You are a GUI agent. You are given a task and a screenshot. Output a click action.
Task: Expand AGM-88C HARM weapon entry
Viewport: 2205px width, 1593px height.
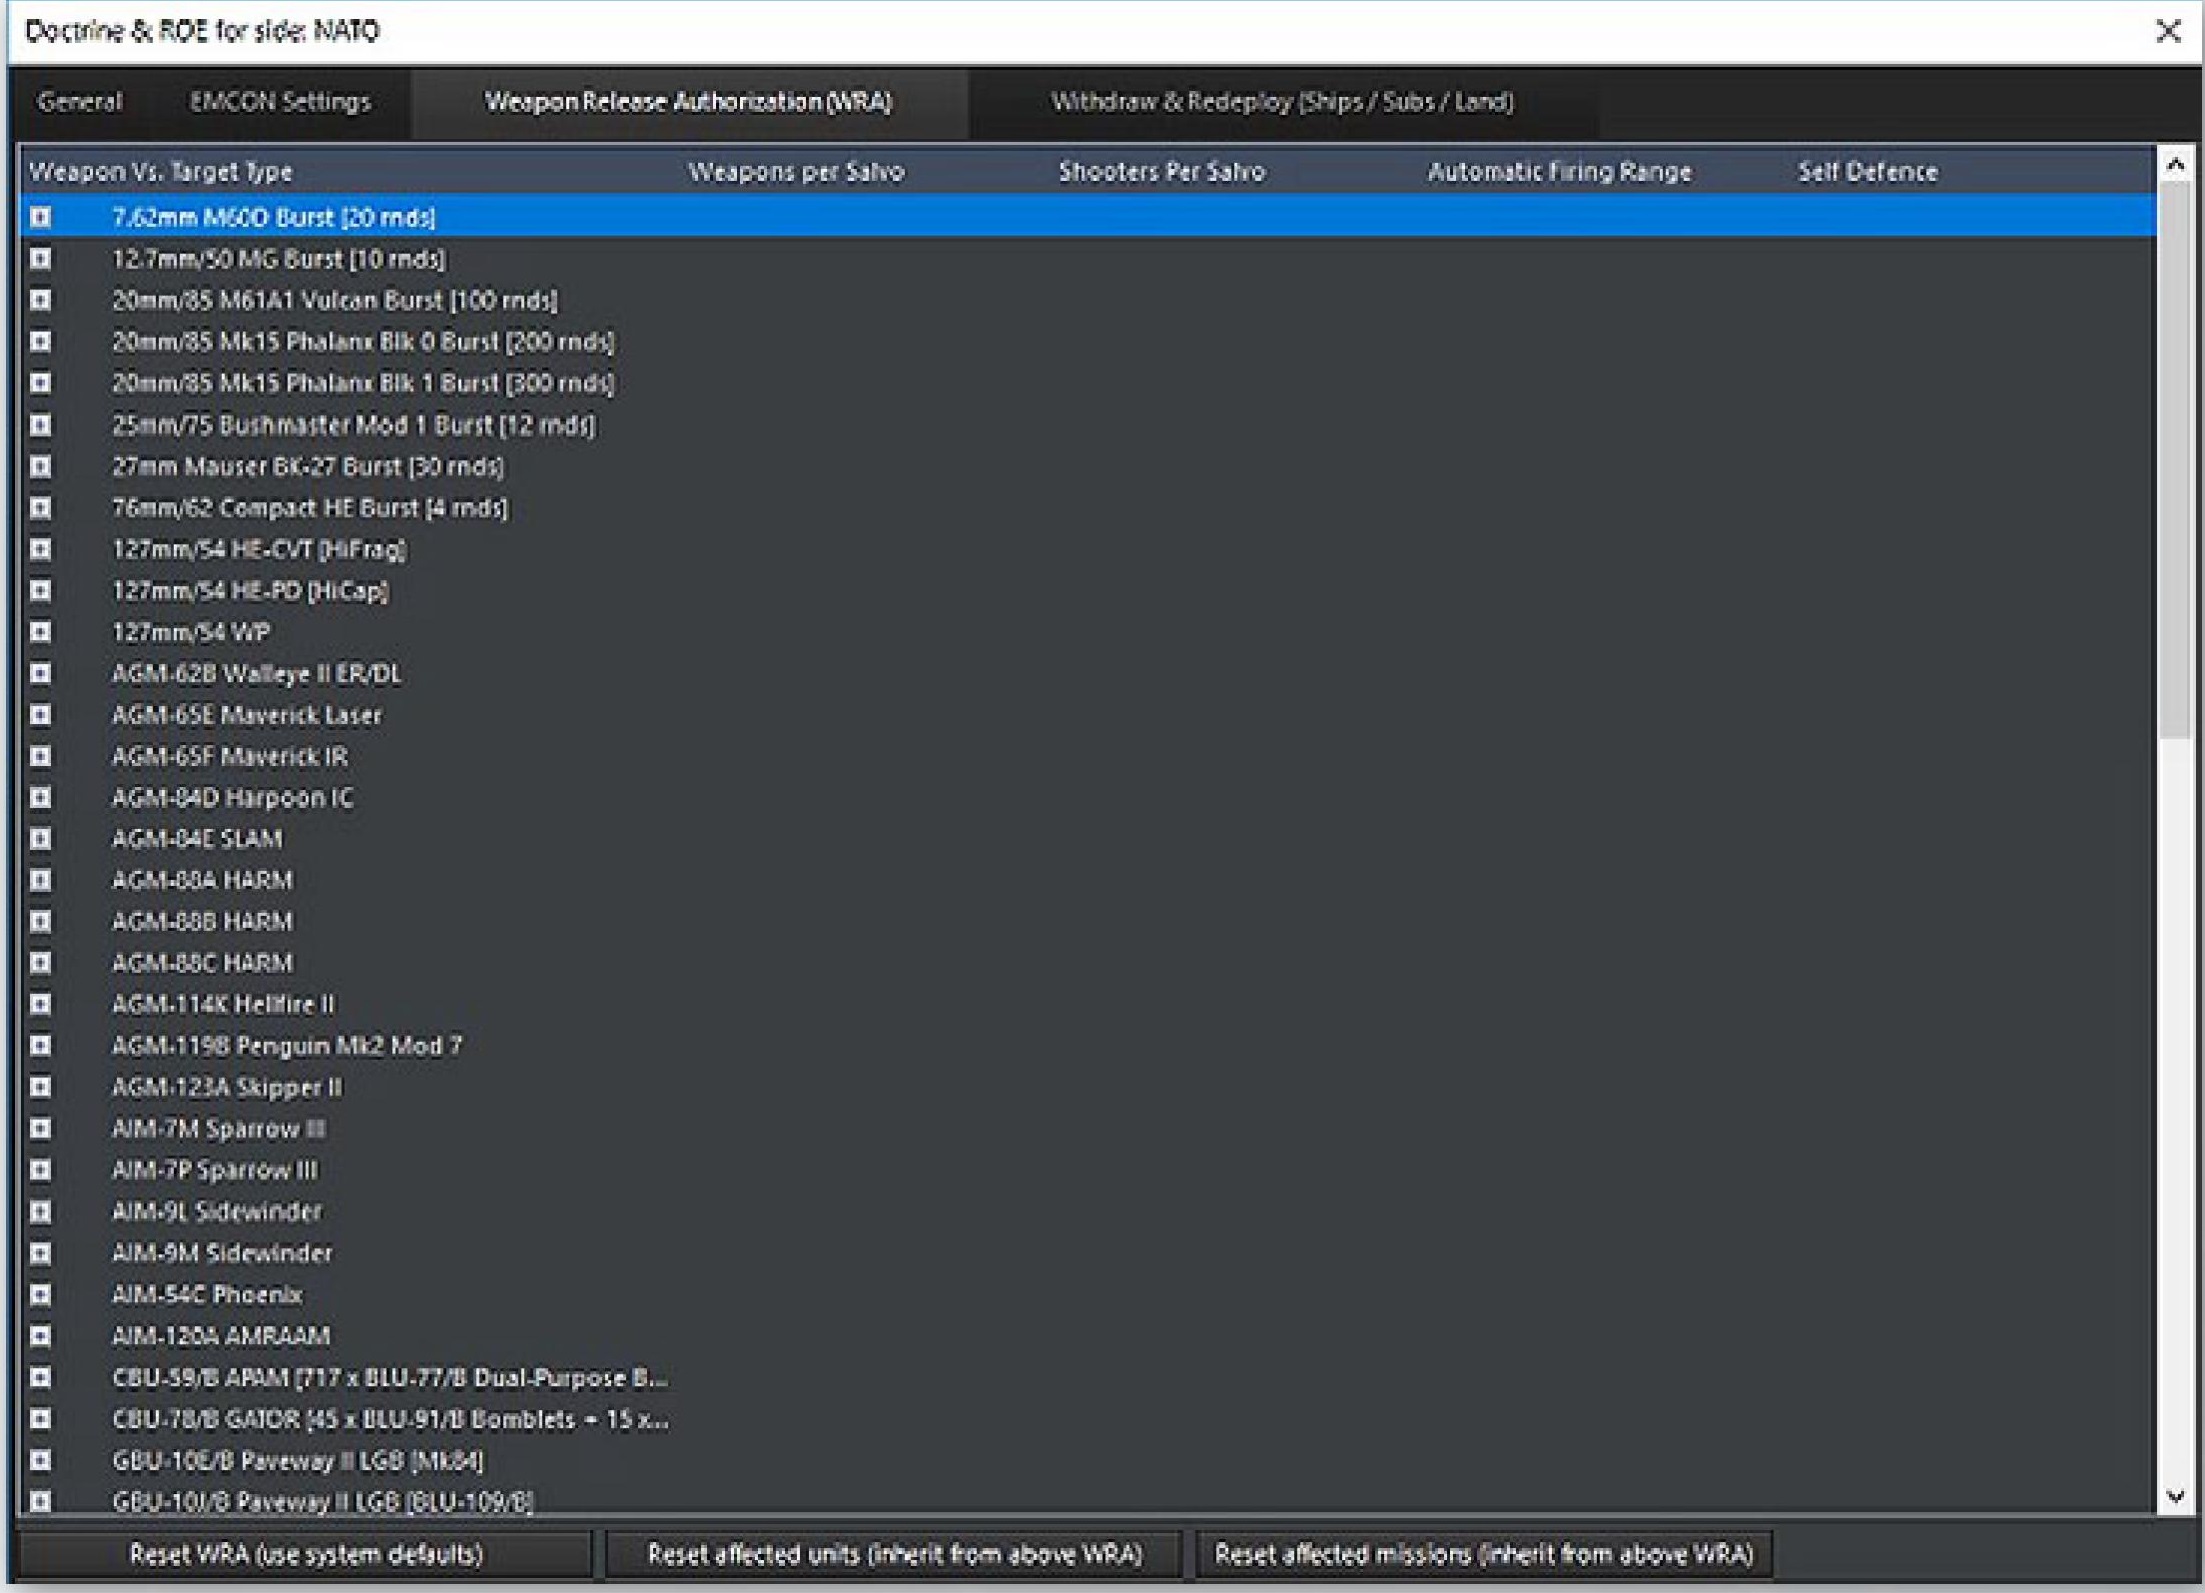point(40,963)
